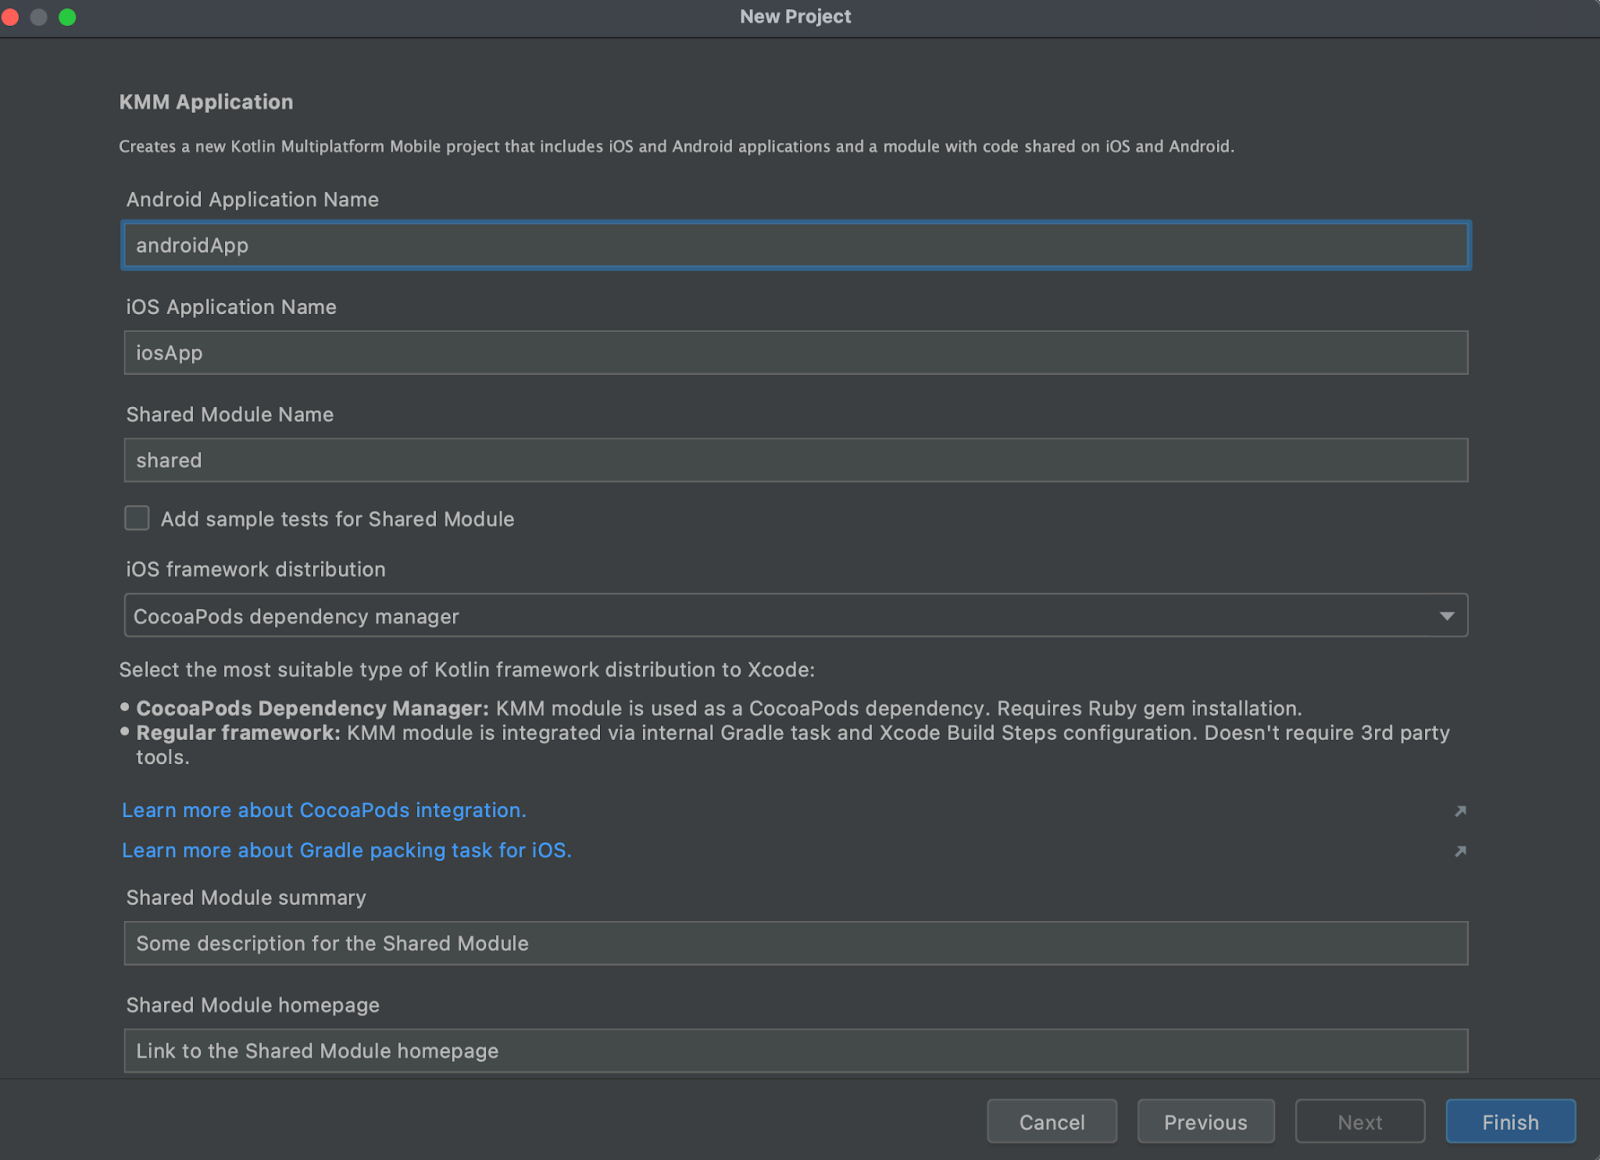
Task: Go back using the Previous button
Action: 1205,1121
